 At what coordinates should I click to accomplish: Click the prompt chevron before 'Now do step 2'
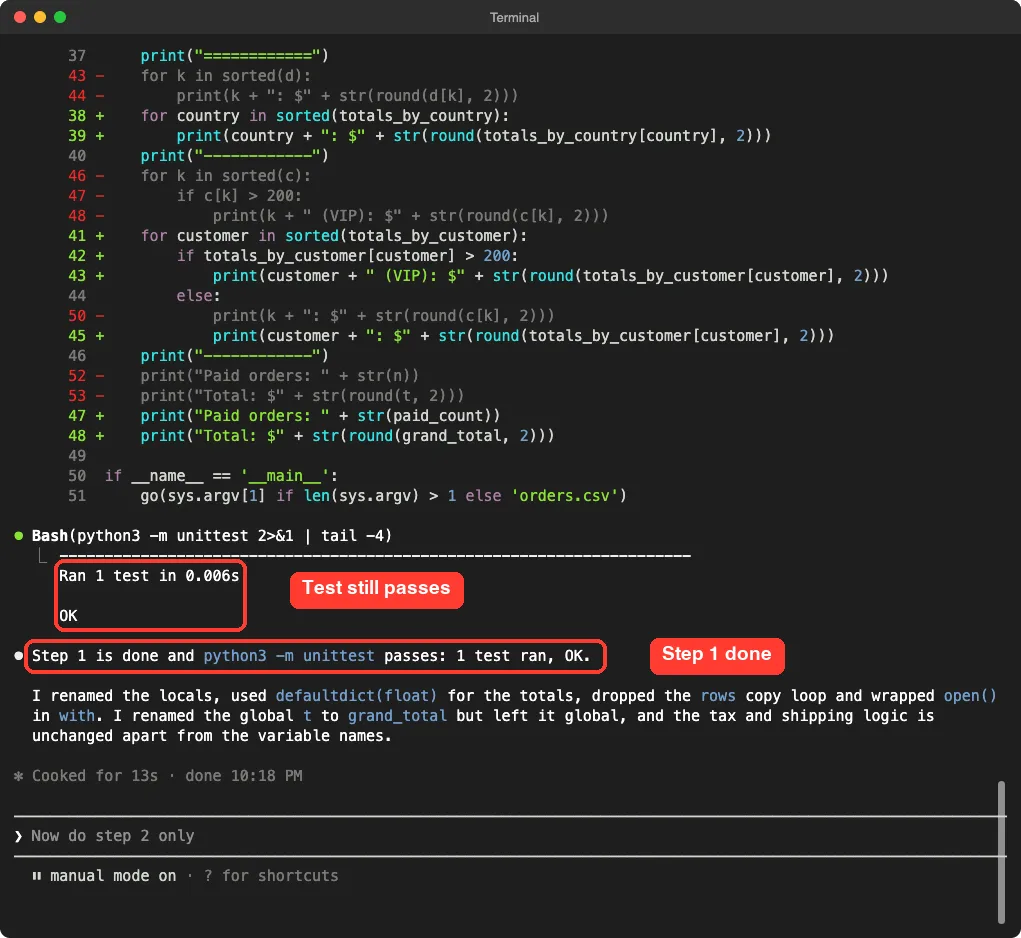coord(18,836)
